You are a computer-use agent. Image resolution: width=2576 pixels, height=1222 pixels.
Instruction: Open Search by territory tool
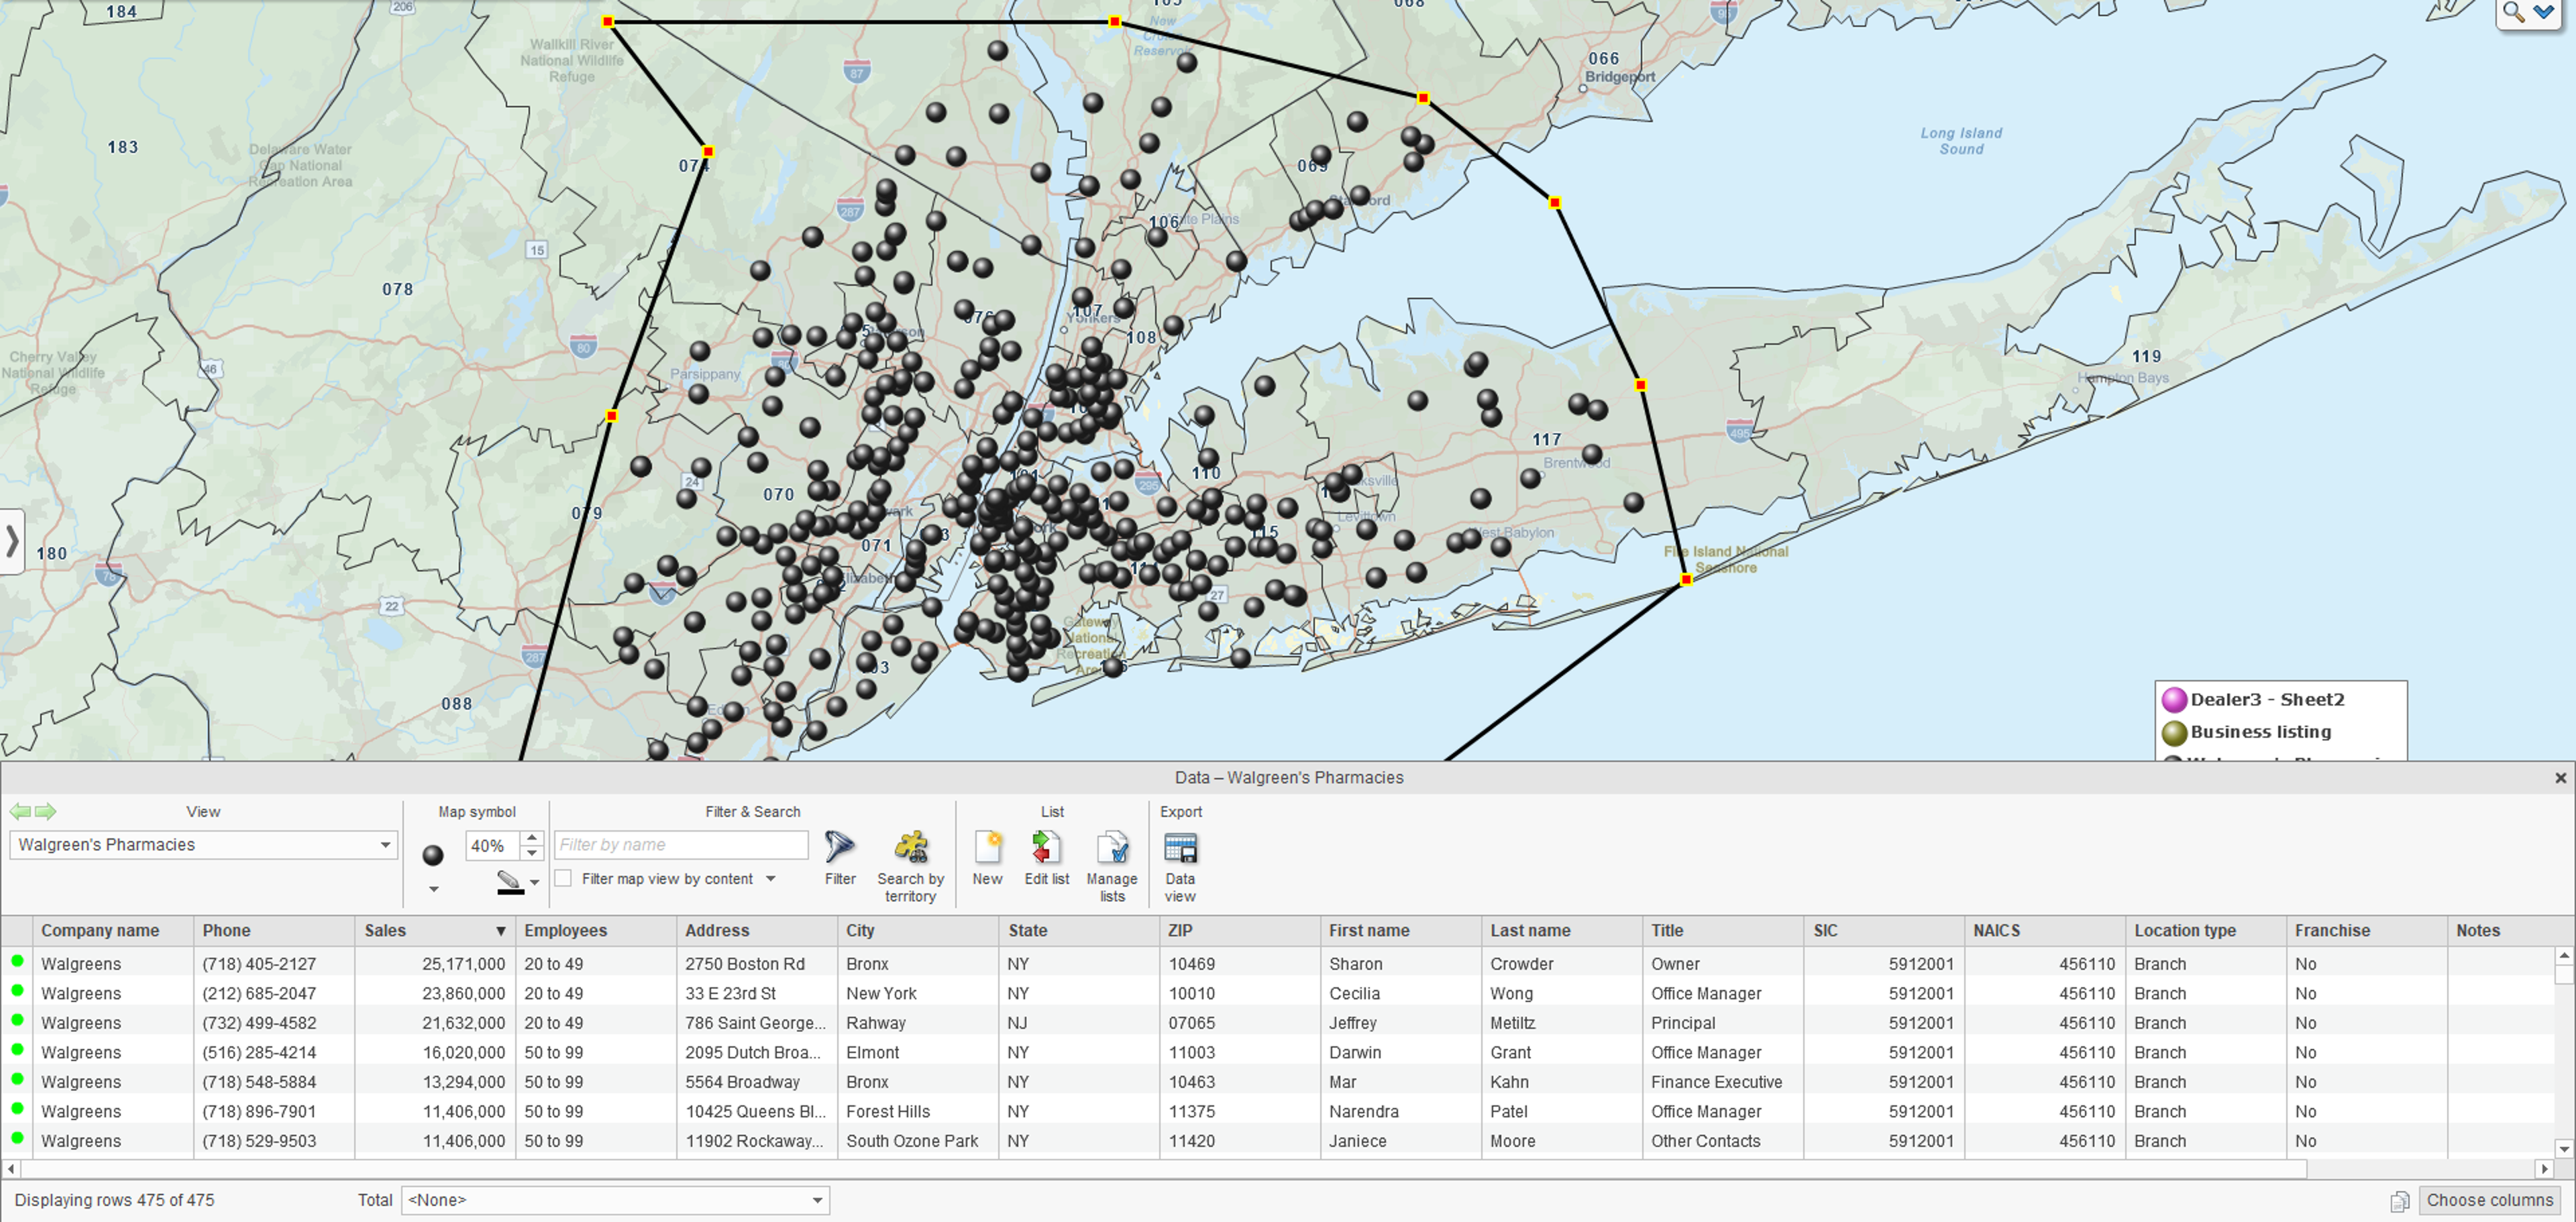[910, 866]
